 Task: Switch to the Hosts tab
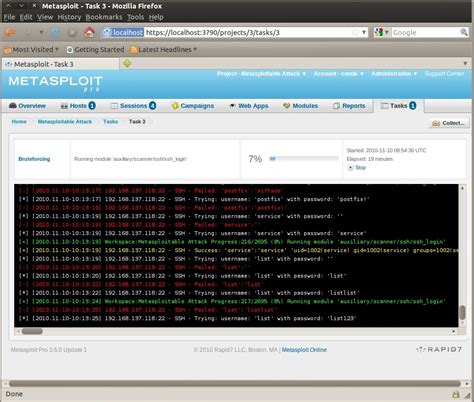(x=78, y=106)
